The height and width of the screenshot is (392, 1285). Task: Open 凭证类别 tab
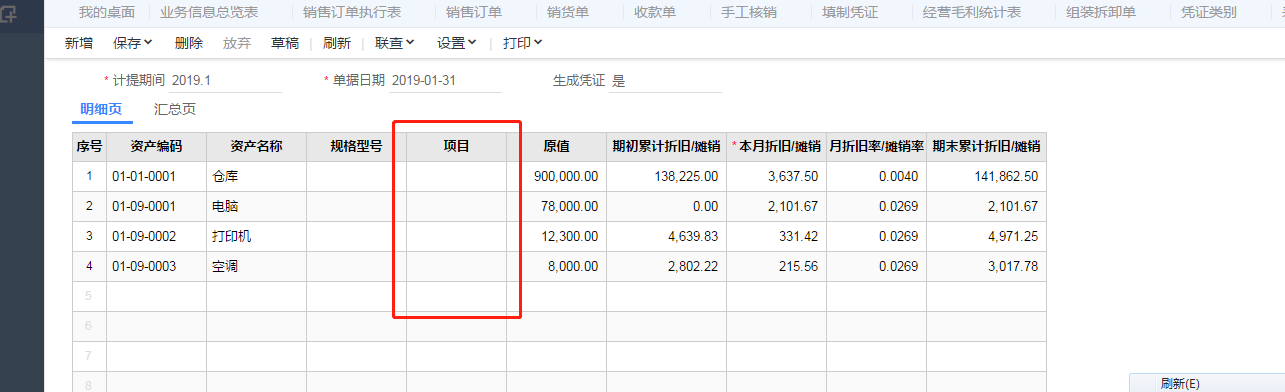click(x=1208, y=13)
